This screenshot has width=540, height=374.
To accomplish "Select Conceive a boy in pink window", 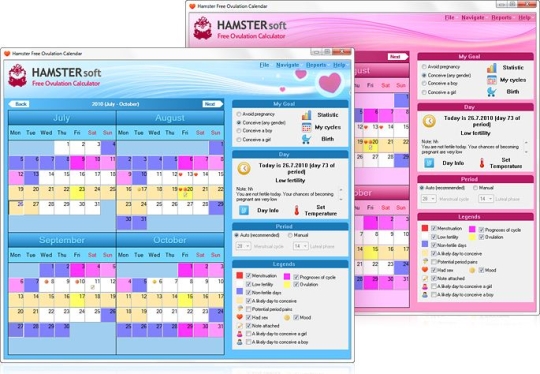I will (424, 83).
